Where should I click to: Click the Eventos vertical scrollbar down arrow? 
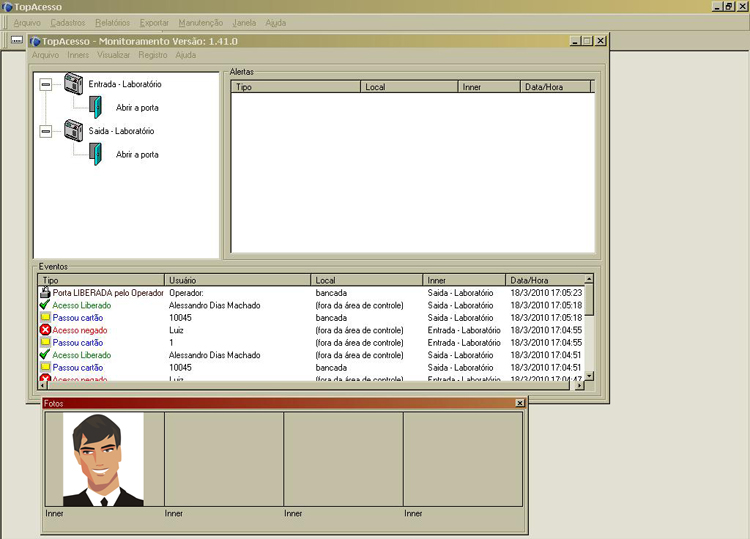point(589,375)
